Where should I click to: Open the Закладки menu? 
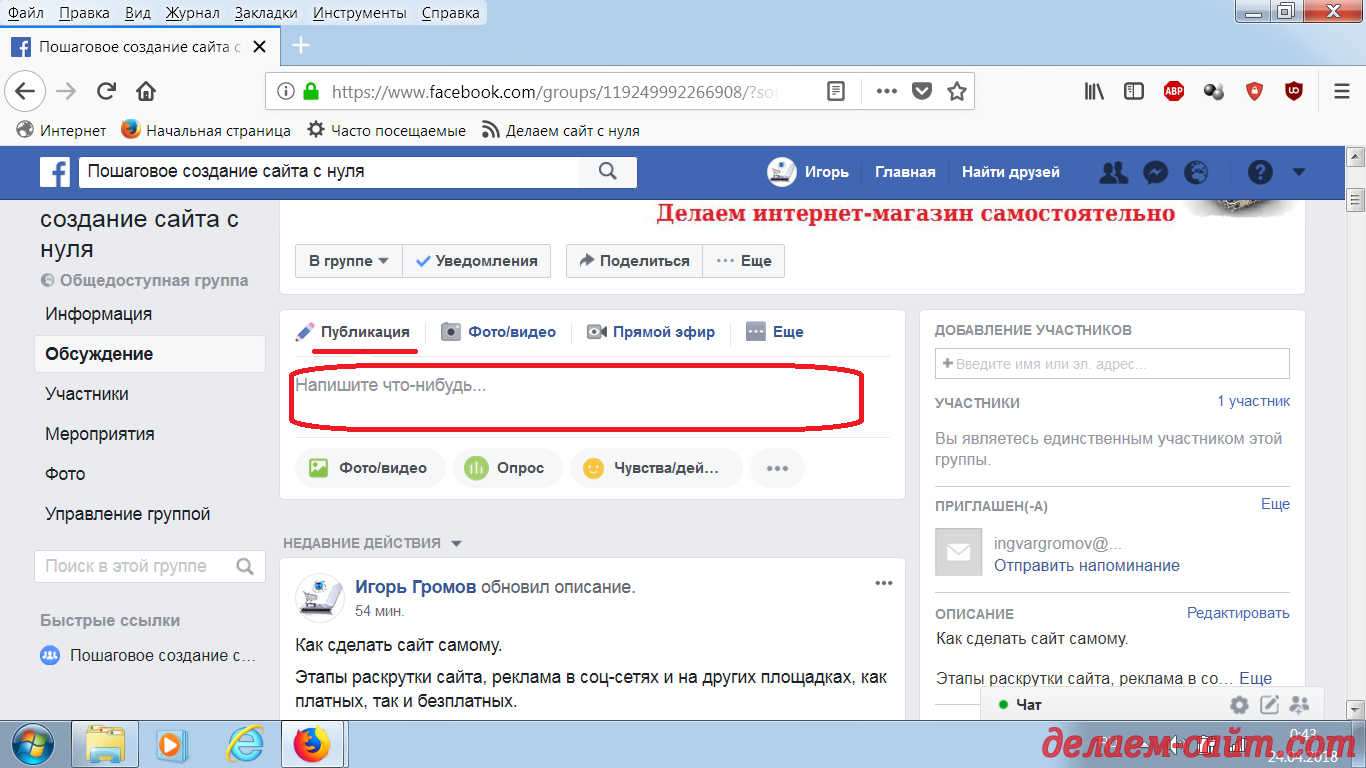(266, 13)
